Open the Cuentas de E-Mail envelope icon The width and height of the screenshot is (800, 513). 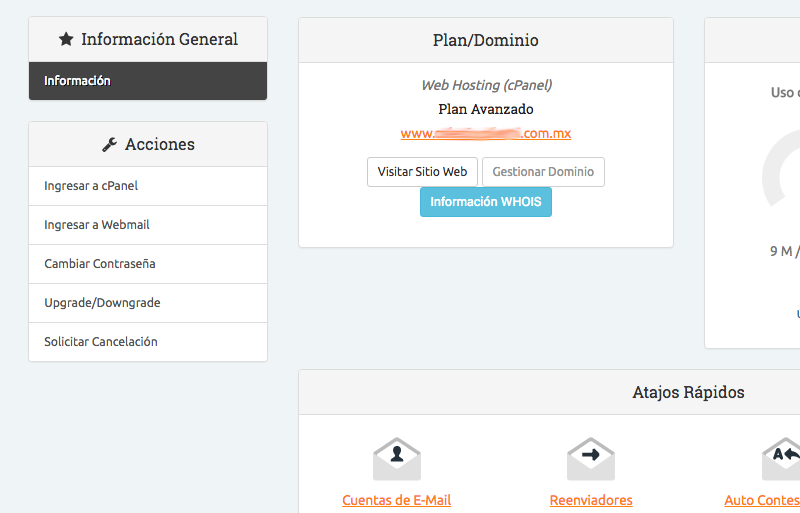[397, 459]
